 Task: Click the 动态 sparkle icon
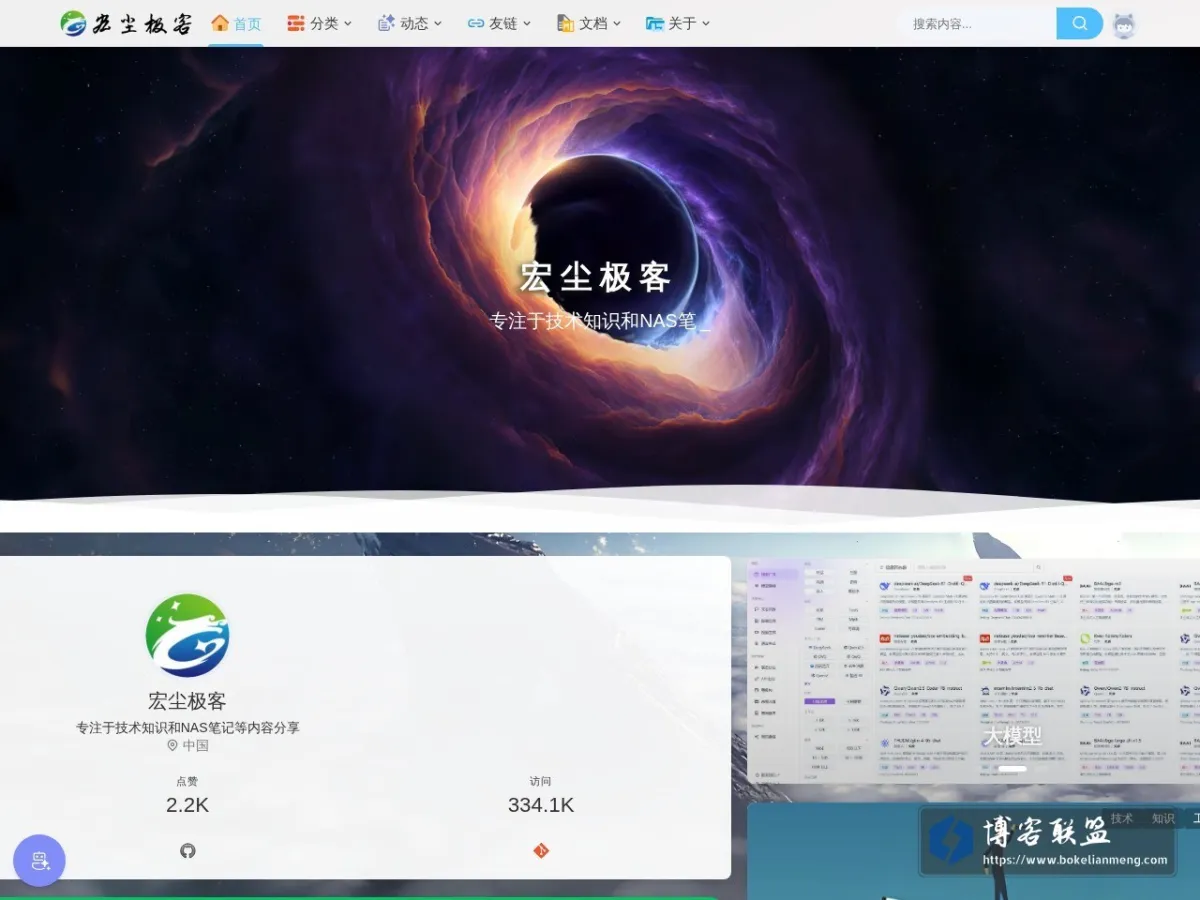tap(386, 23)
